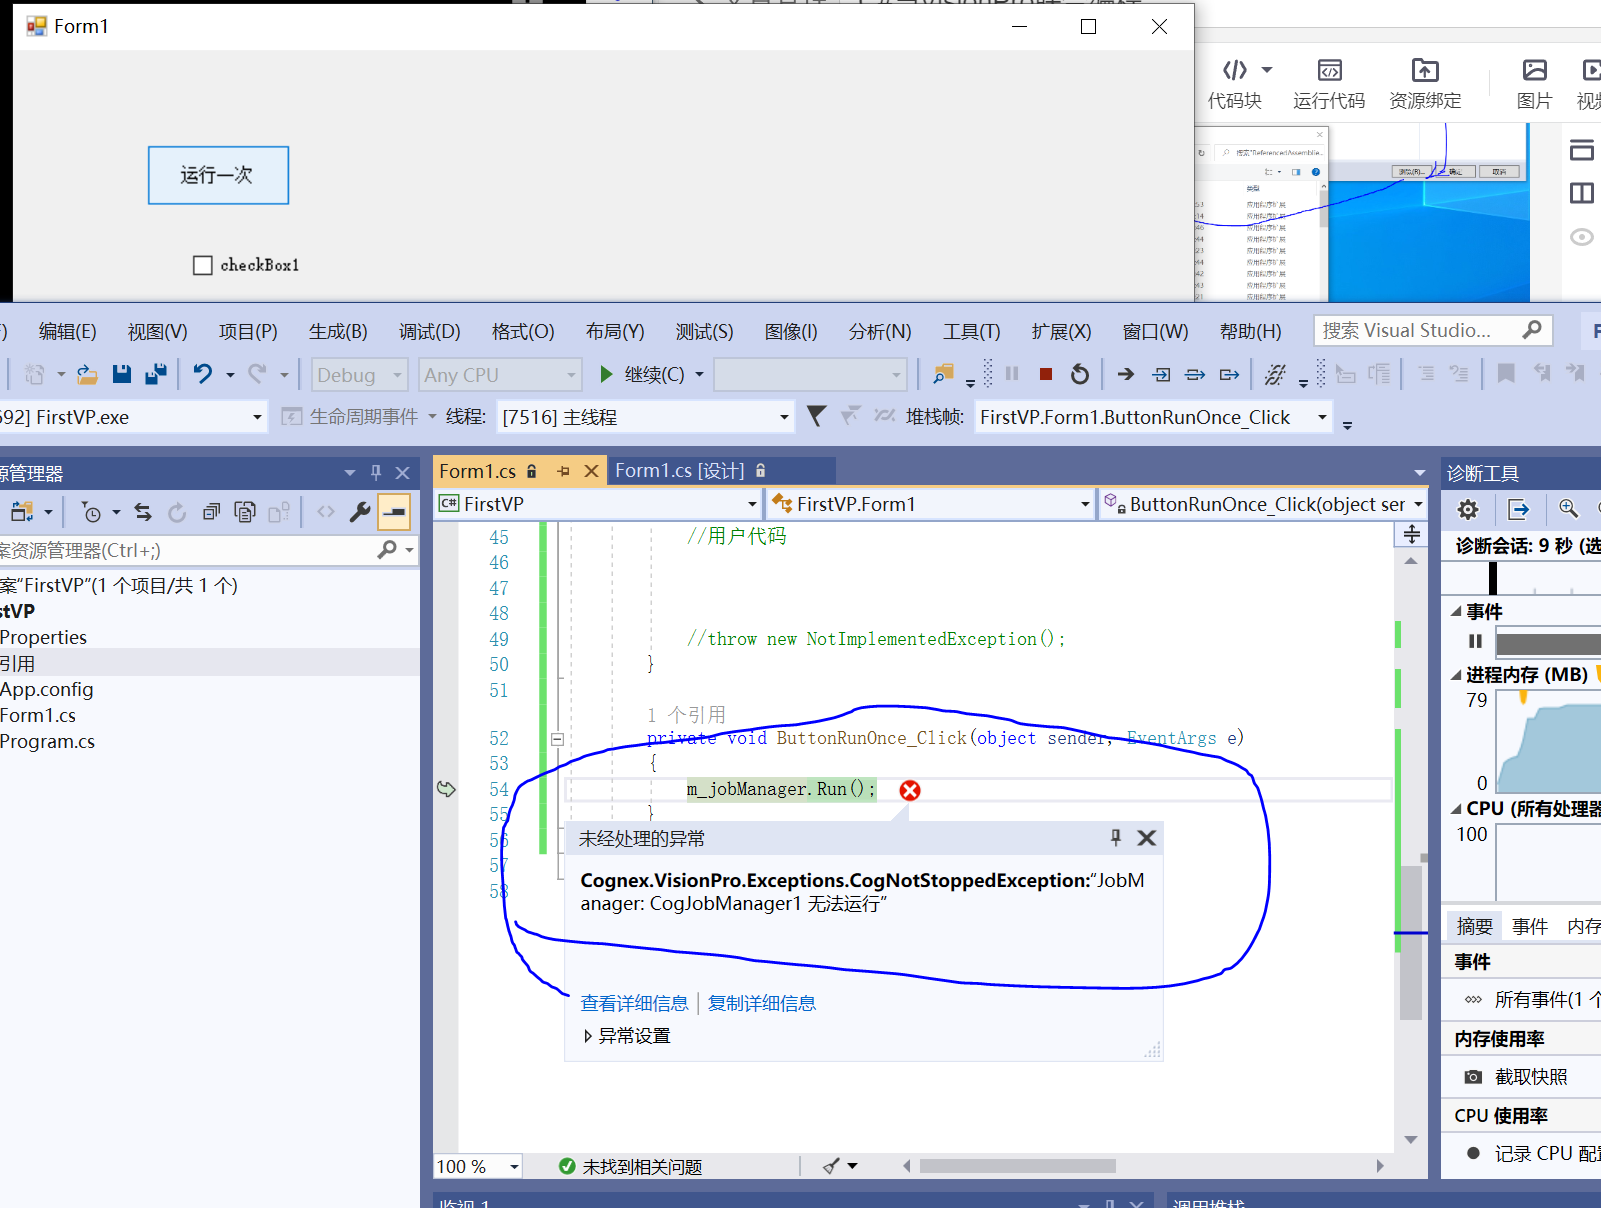Click the Save All icon

[156, 374]
